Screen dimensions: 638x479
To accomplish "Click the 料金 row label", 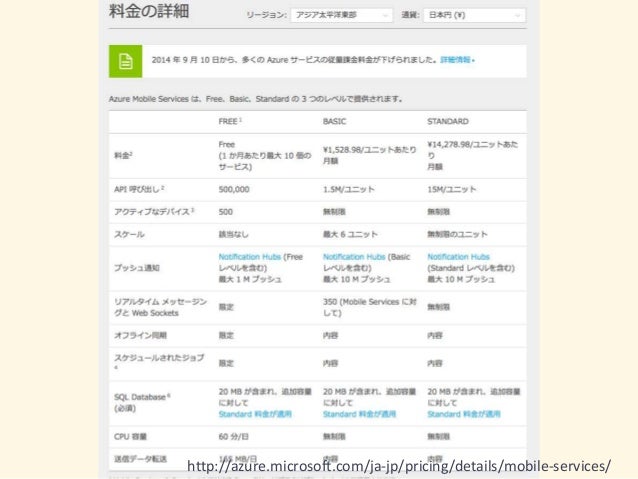I will 123,155.
